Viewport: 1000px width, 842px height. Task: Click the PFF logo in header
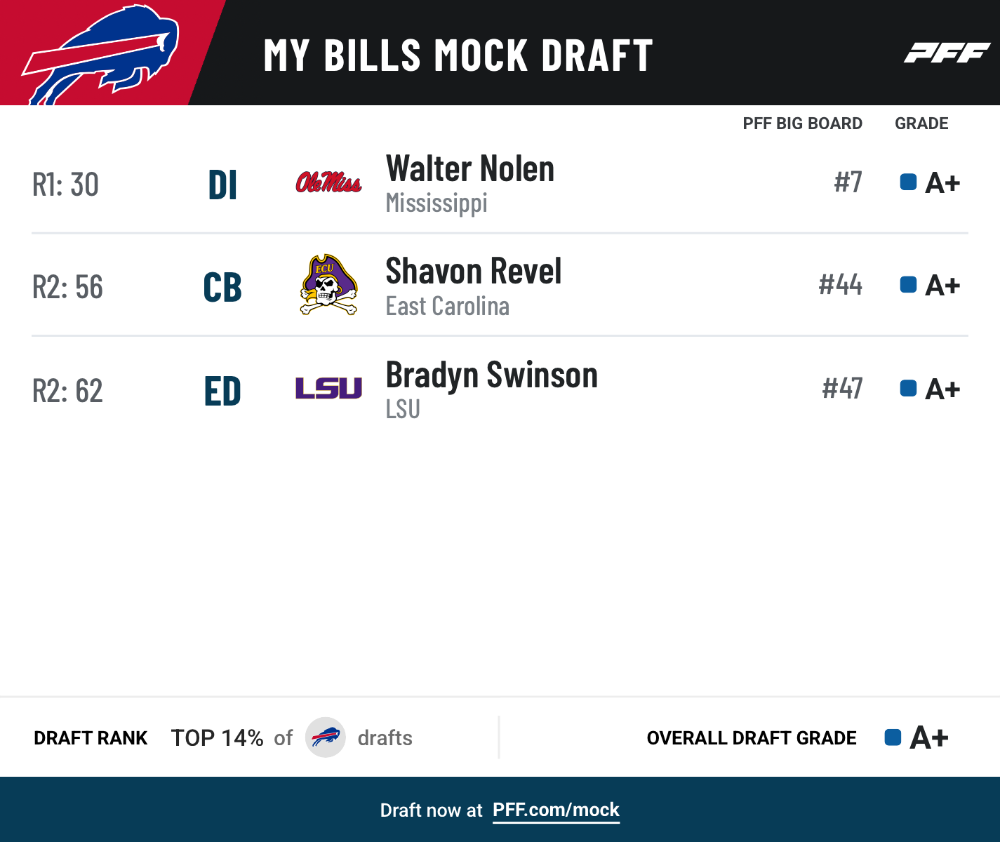(x=947, y=53)
